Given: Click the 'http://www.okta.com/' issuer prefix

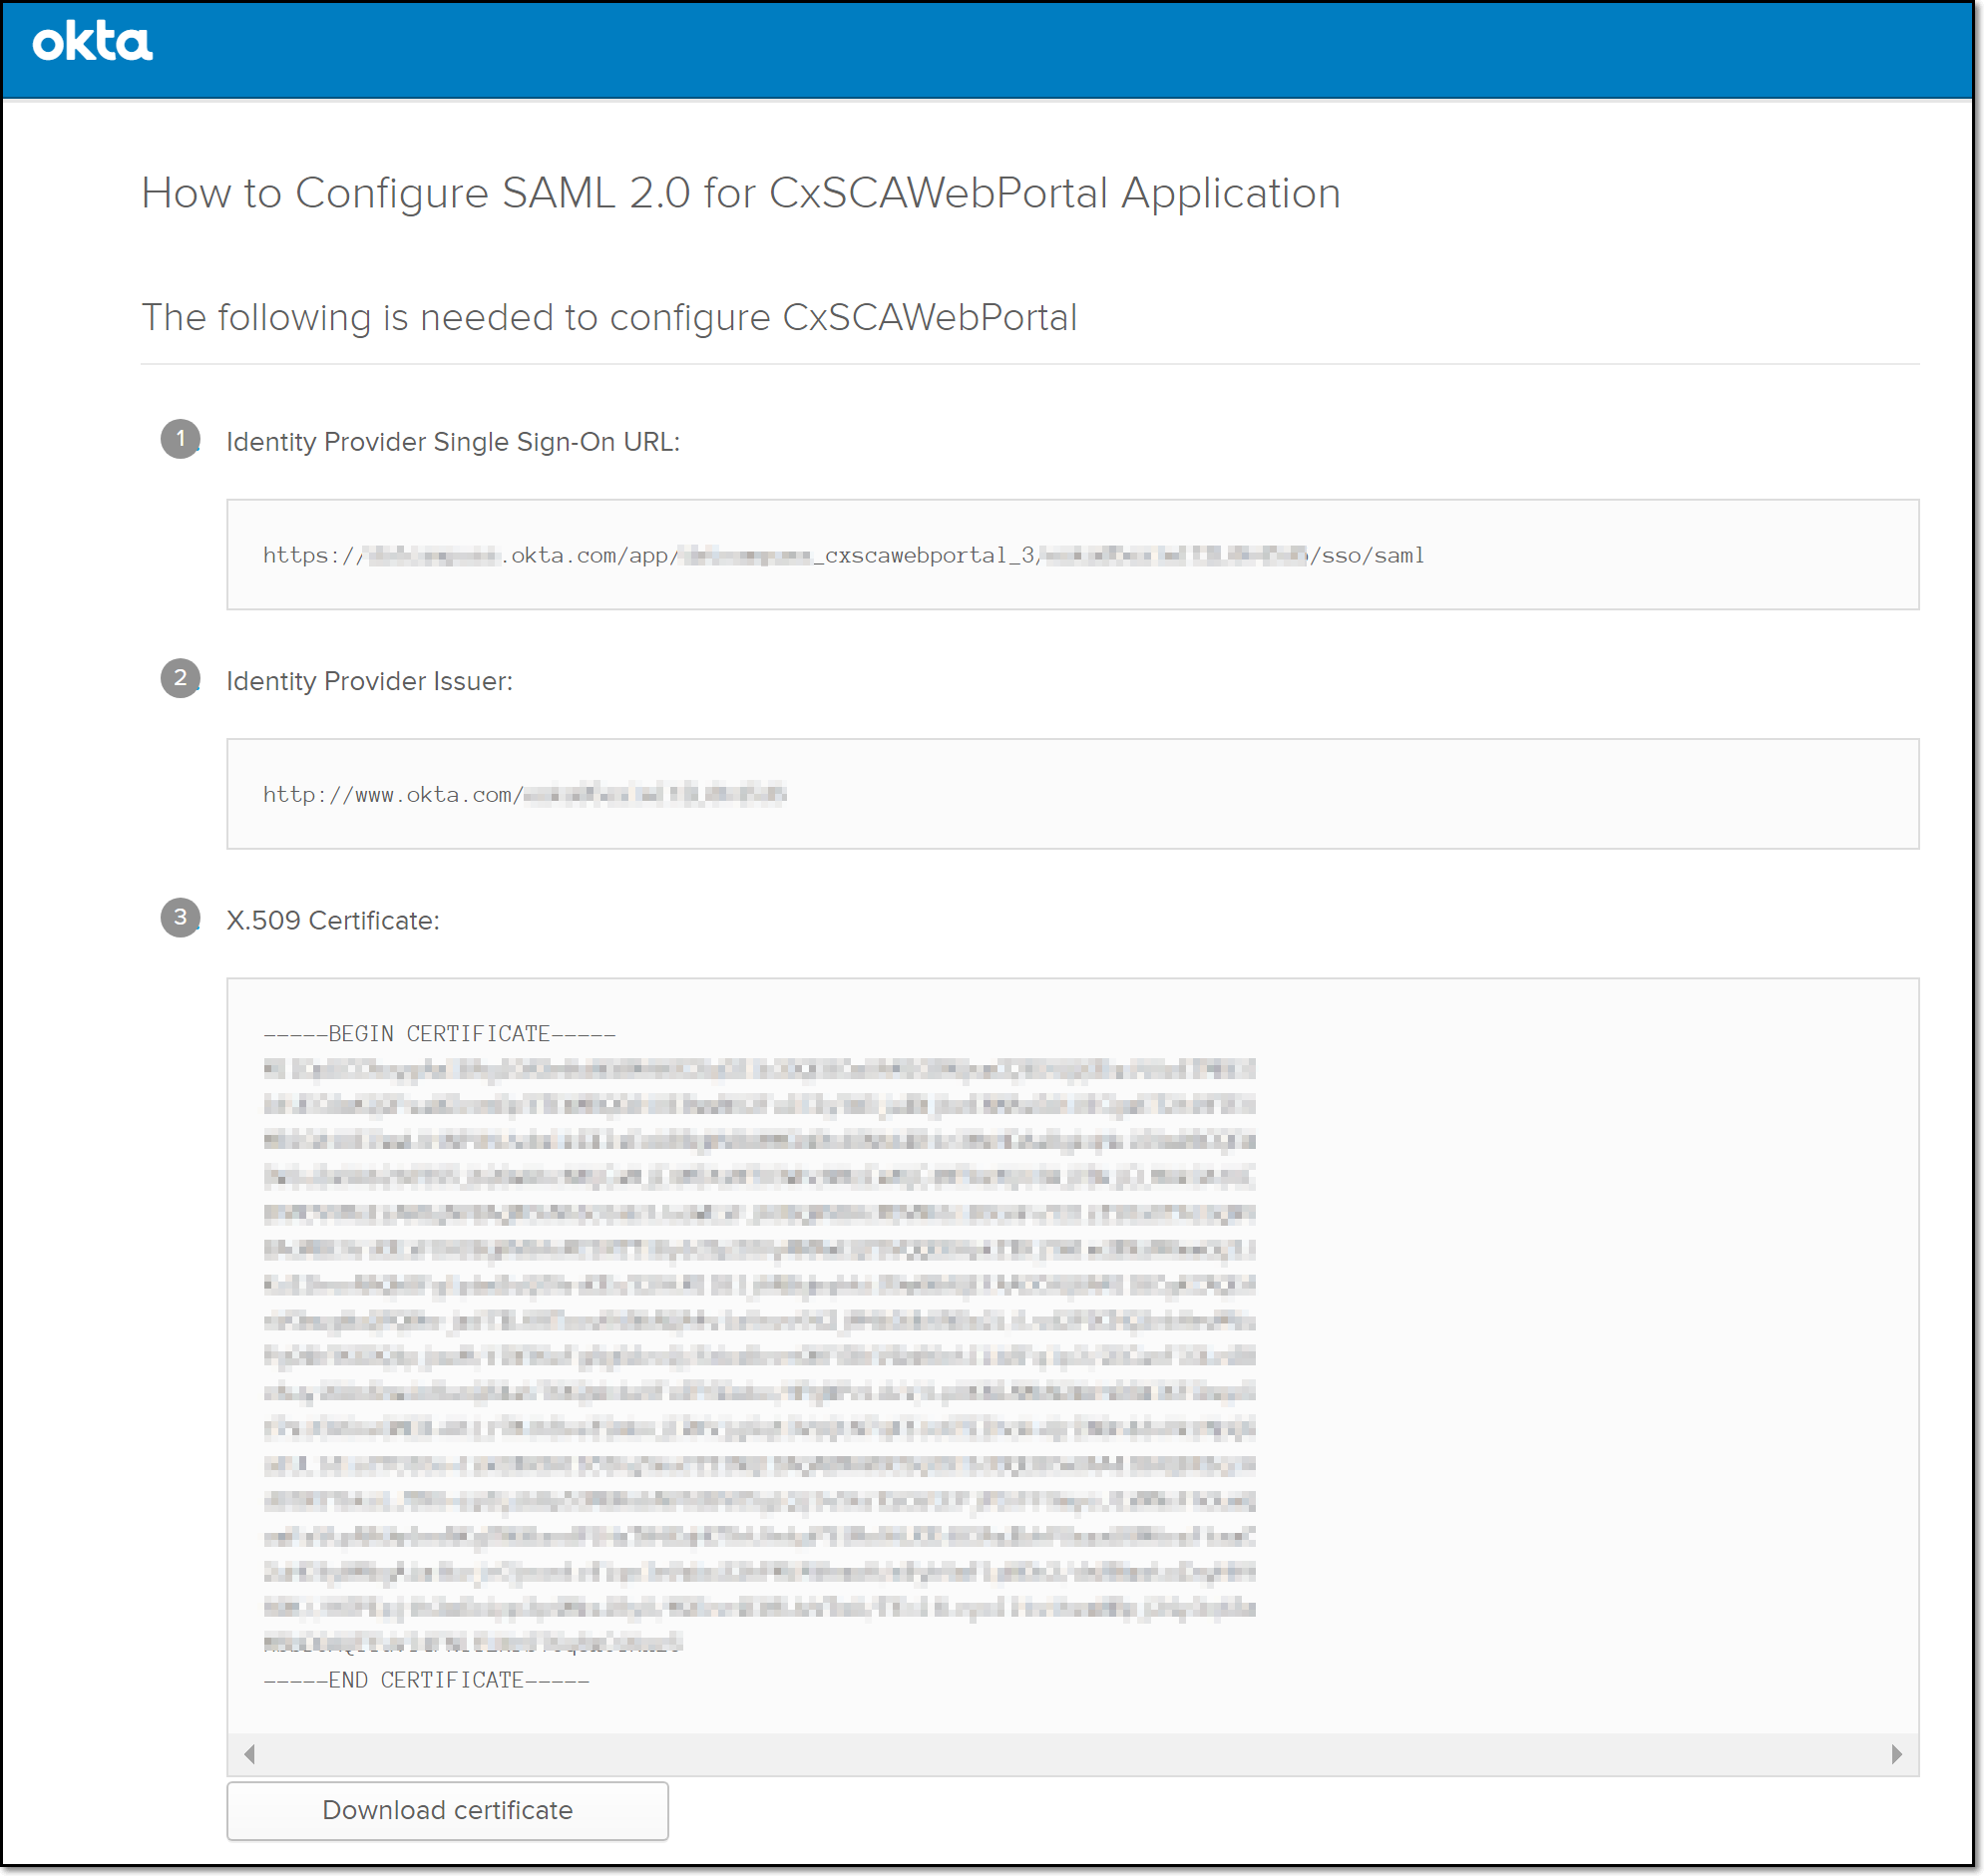Looking at the screenshot, I should tap(393, 794).
